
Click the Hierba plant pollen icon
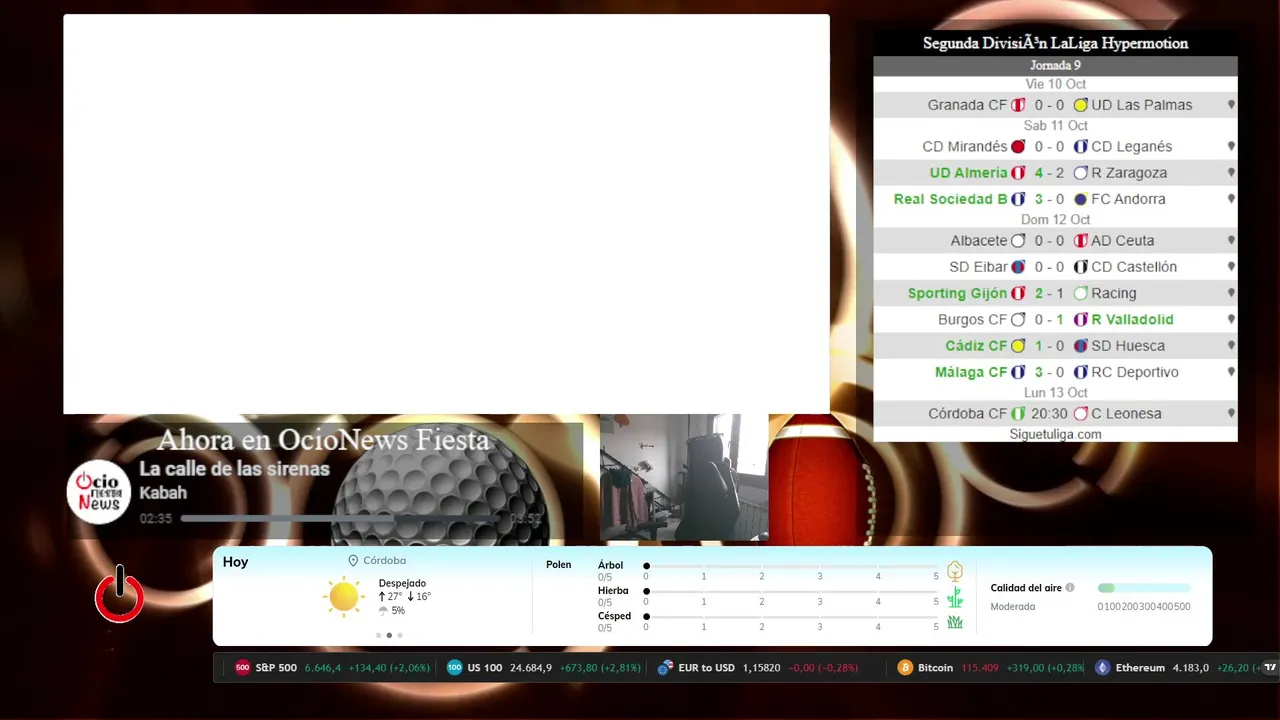[955, 598]
